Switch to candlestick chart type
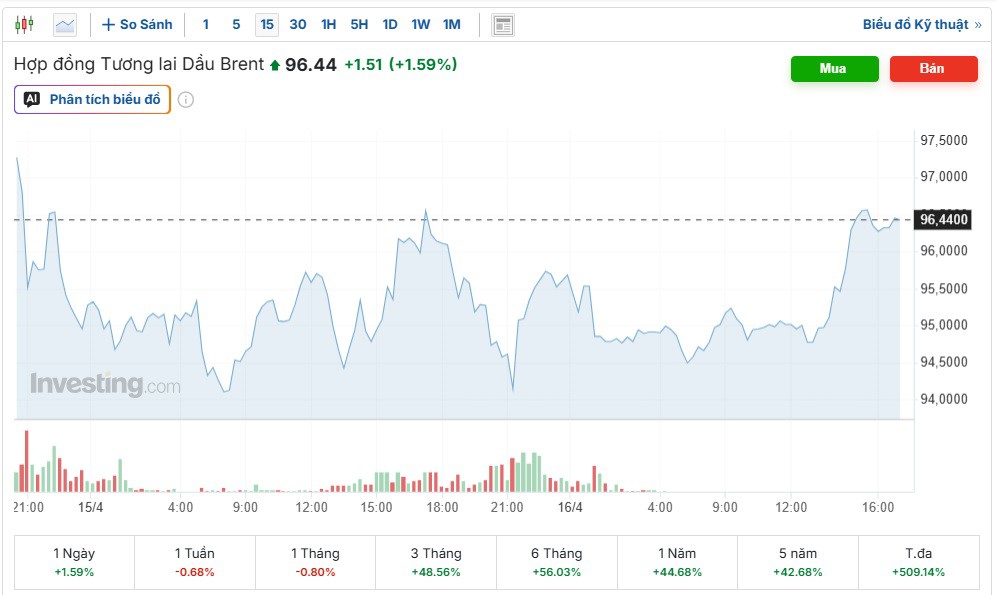Viewport: 996px width, 595px height. 24,24
